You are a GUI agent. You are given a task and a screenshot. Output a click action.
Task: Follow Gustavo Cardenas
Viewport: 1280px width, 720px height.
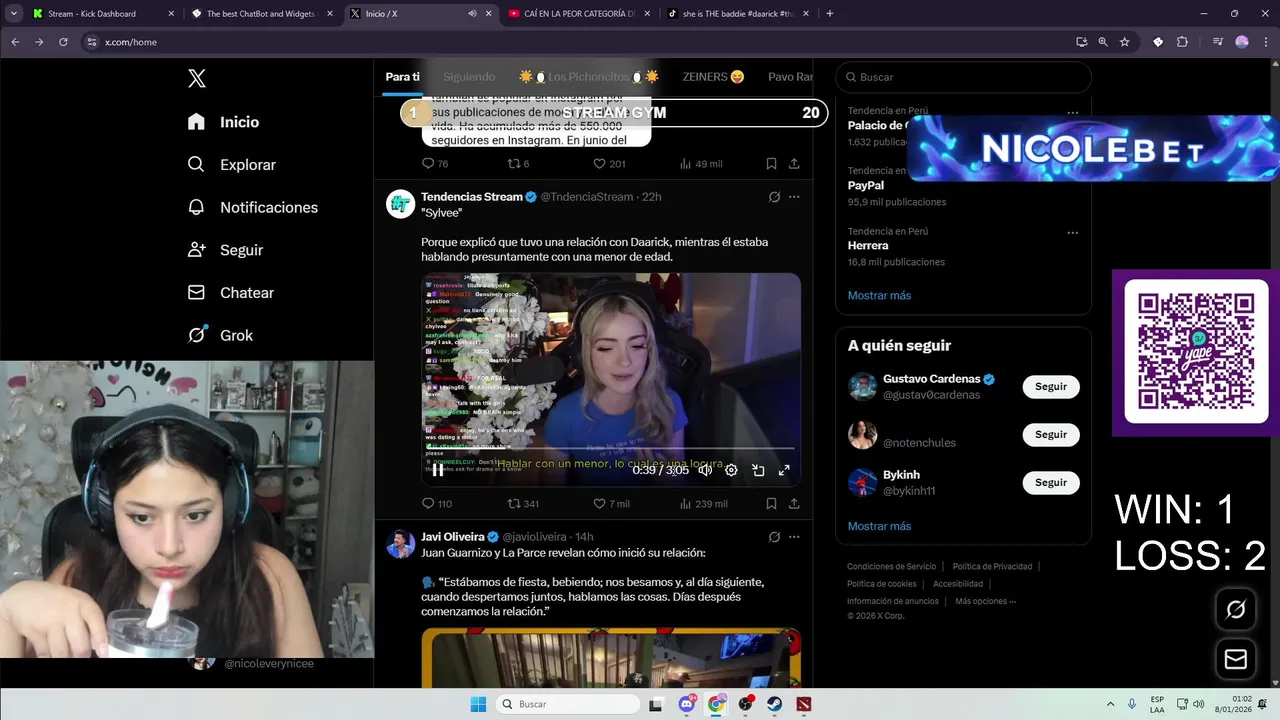1050,387
